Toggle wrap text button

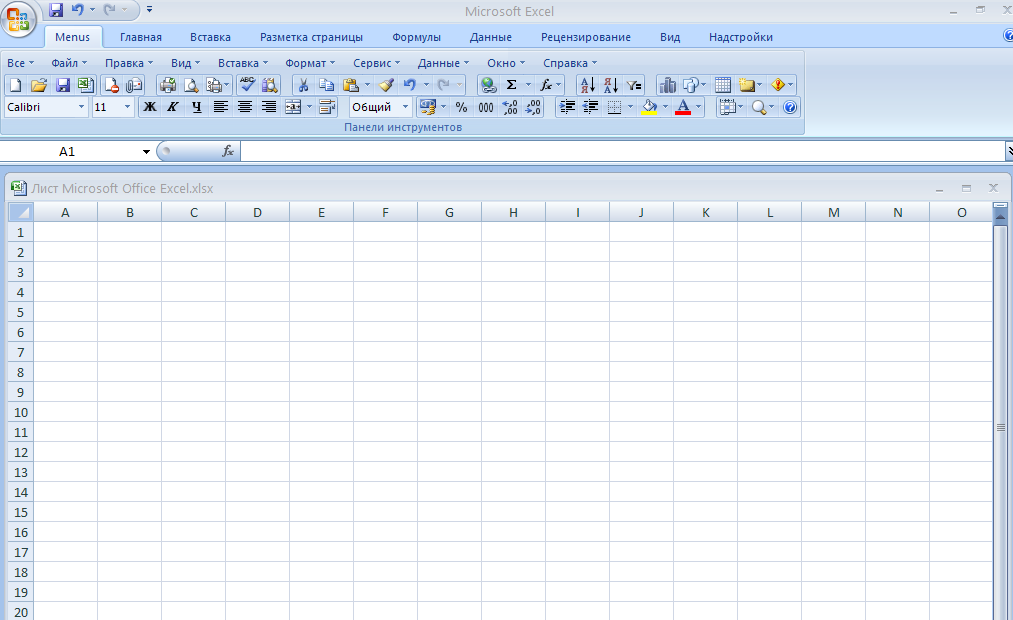coord(327,107)
